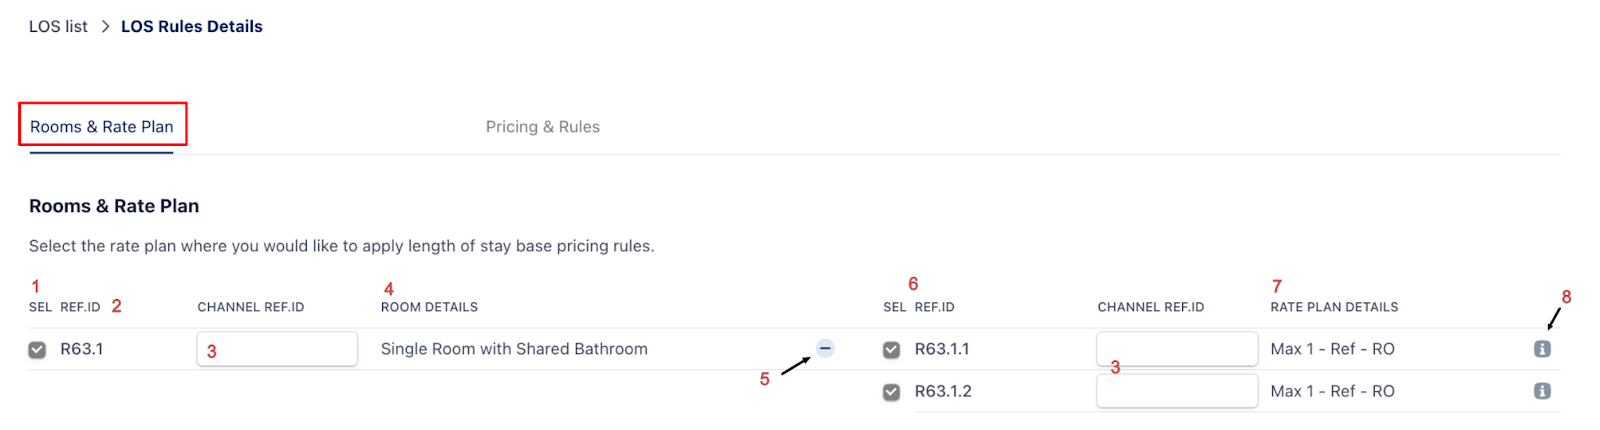
Task: Click the Channel Ref.ID input for R63.1.1
Action: [x=1176, y=349]
